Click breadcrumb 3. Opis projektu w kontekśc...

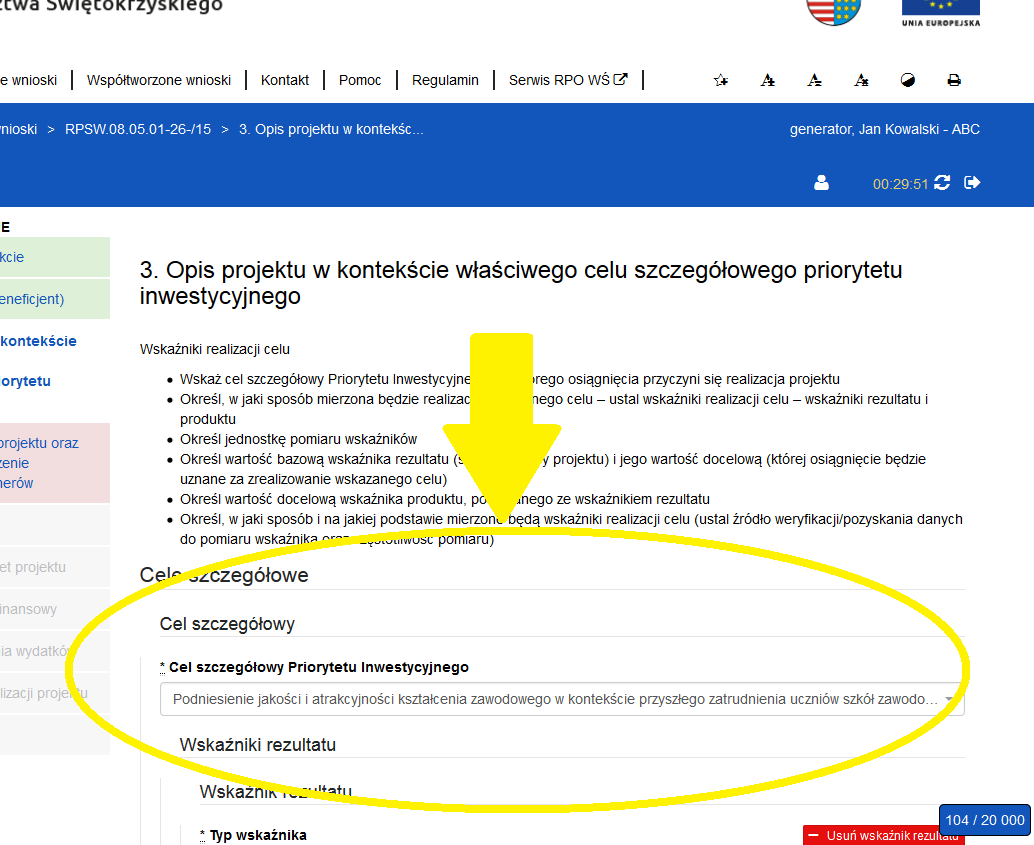coord(331,129)
